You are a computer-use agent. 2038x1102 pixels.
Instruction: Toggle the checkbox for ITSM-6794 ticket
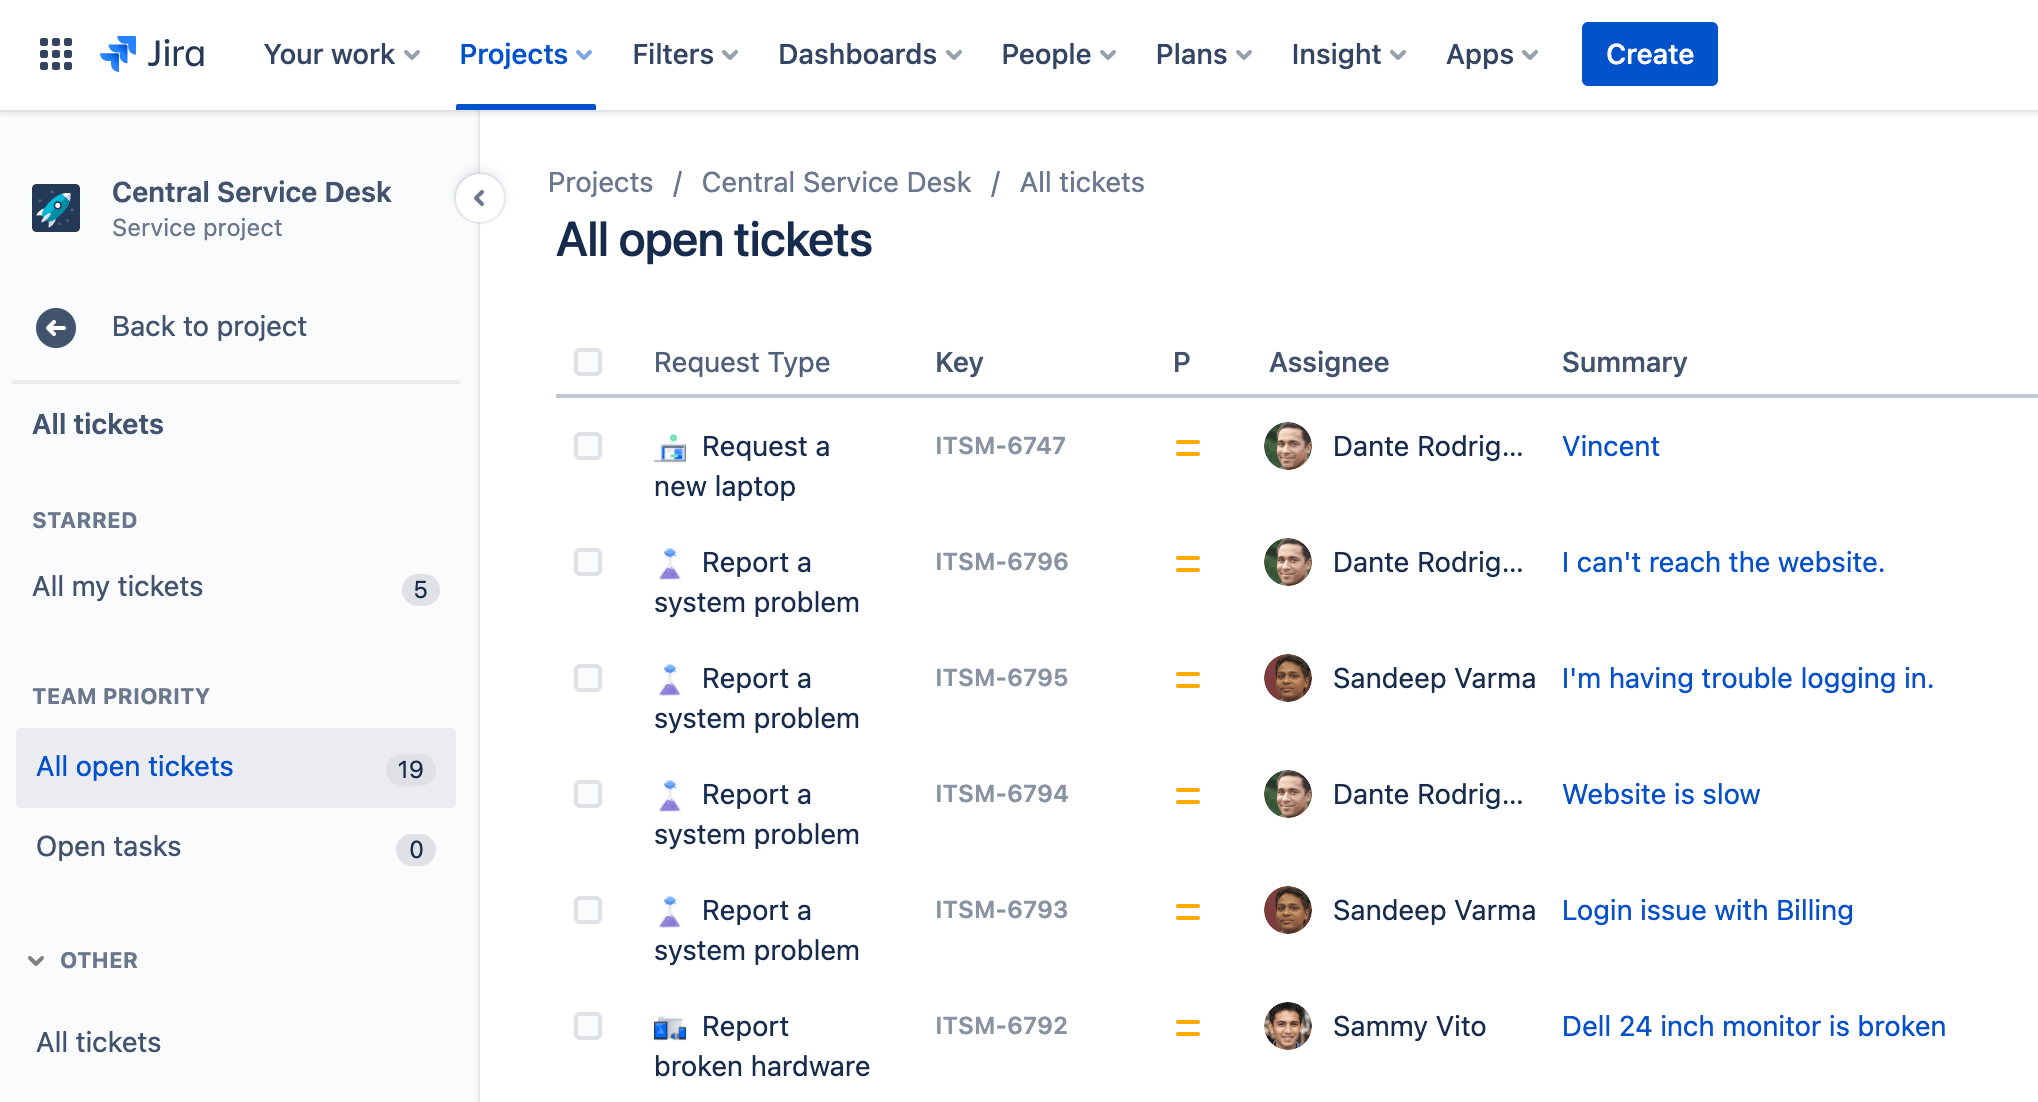pyautogui.click(x=588, y=794)
